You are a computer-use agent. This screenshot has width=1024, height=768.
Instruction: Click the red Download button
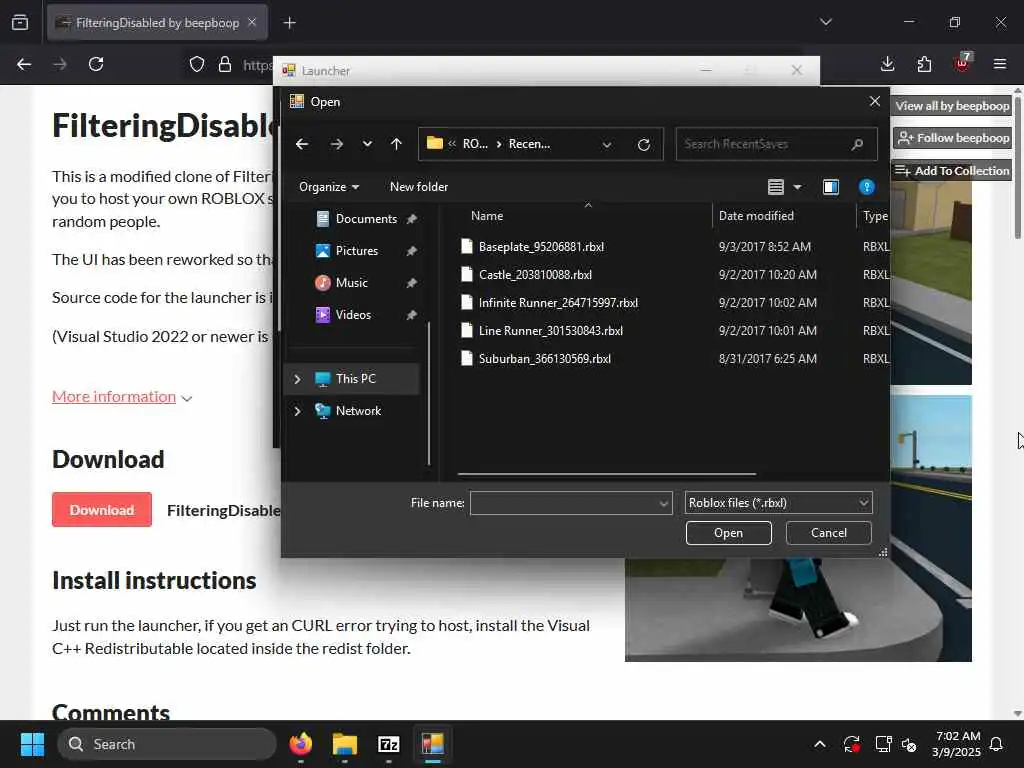click(102, 509)
